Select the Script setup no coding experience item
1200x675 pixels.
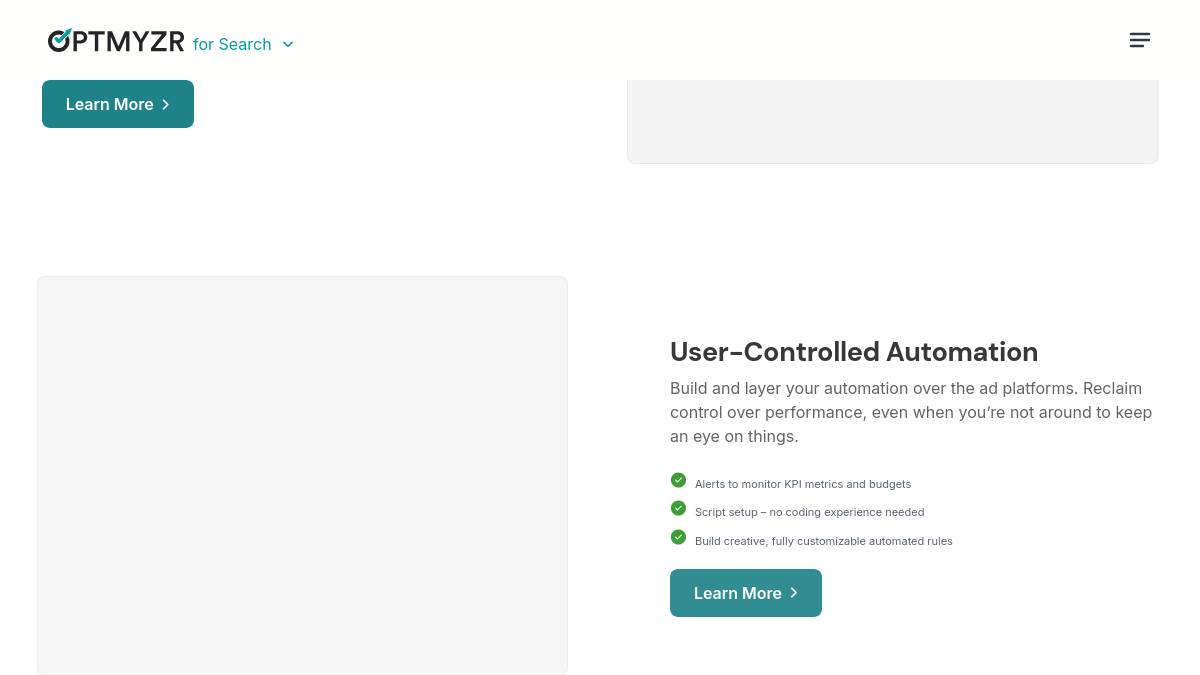point(809,512)
